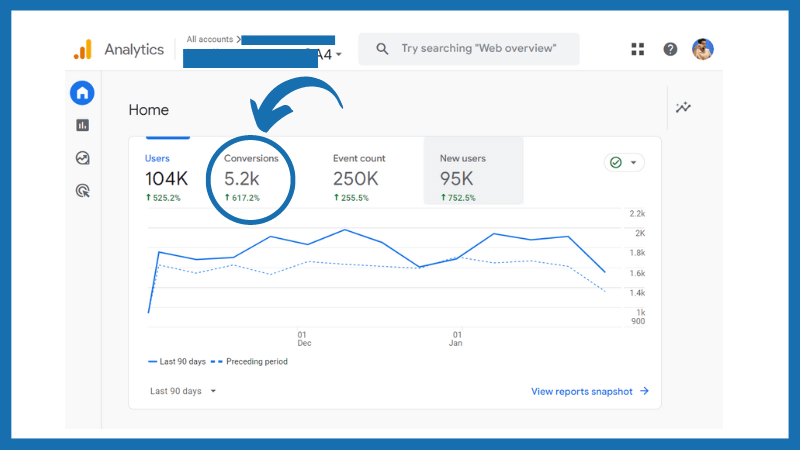Open the Home sidebar icon
The width and height of the screenshot is (800, 450).
82,93
